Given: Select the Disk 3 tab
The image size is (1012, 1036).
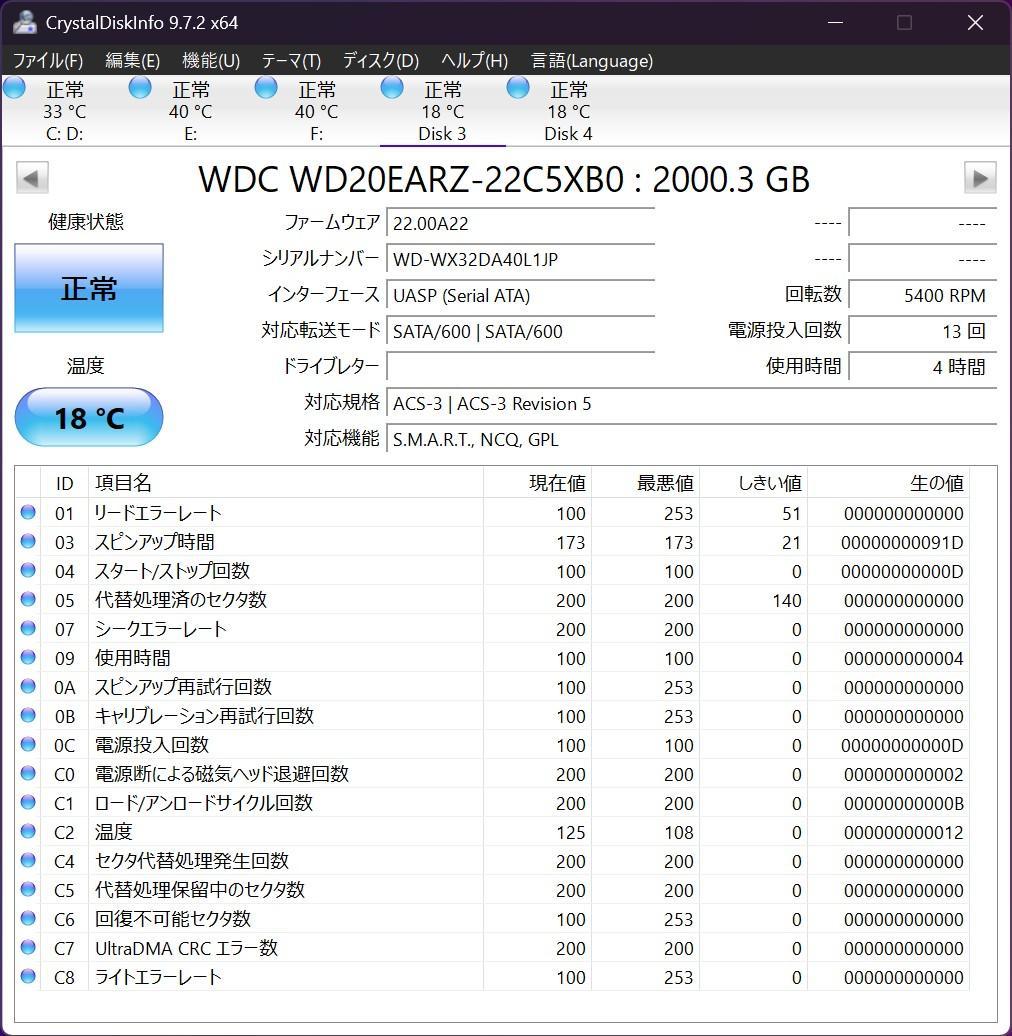Looking at the screenshot, I should point(443,110).
